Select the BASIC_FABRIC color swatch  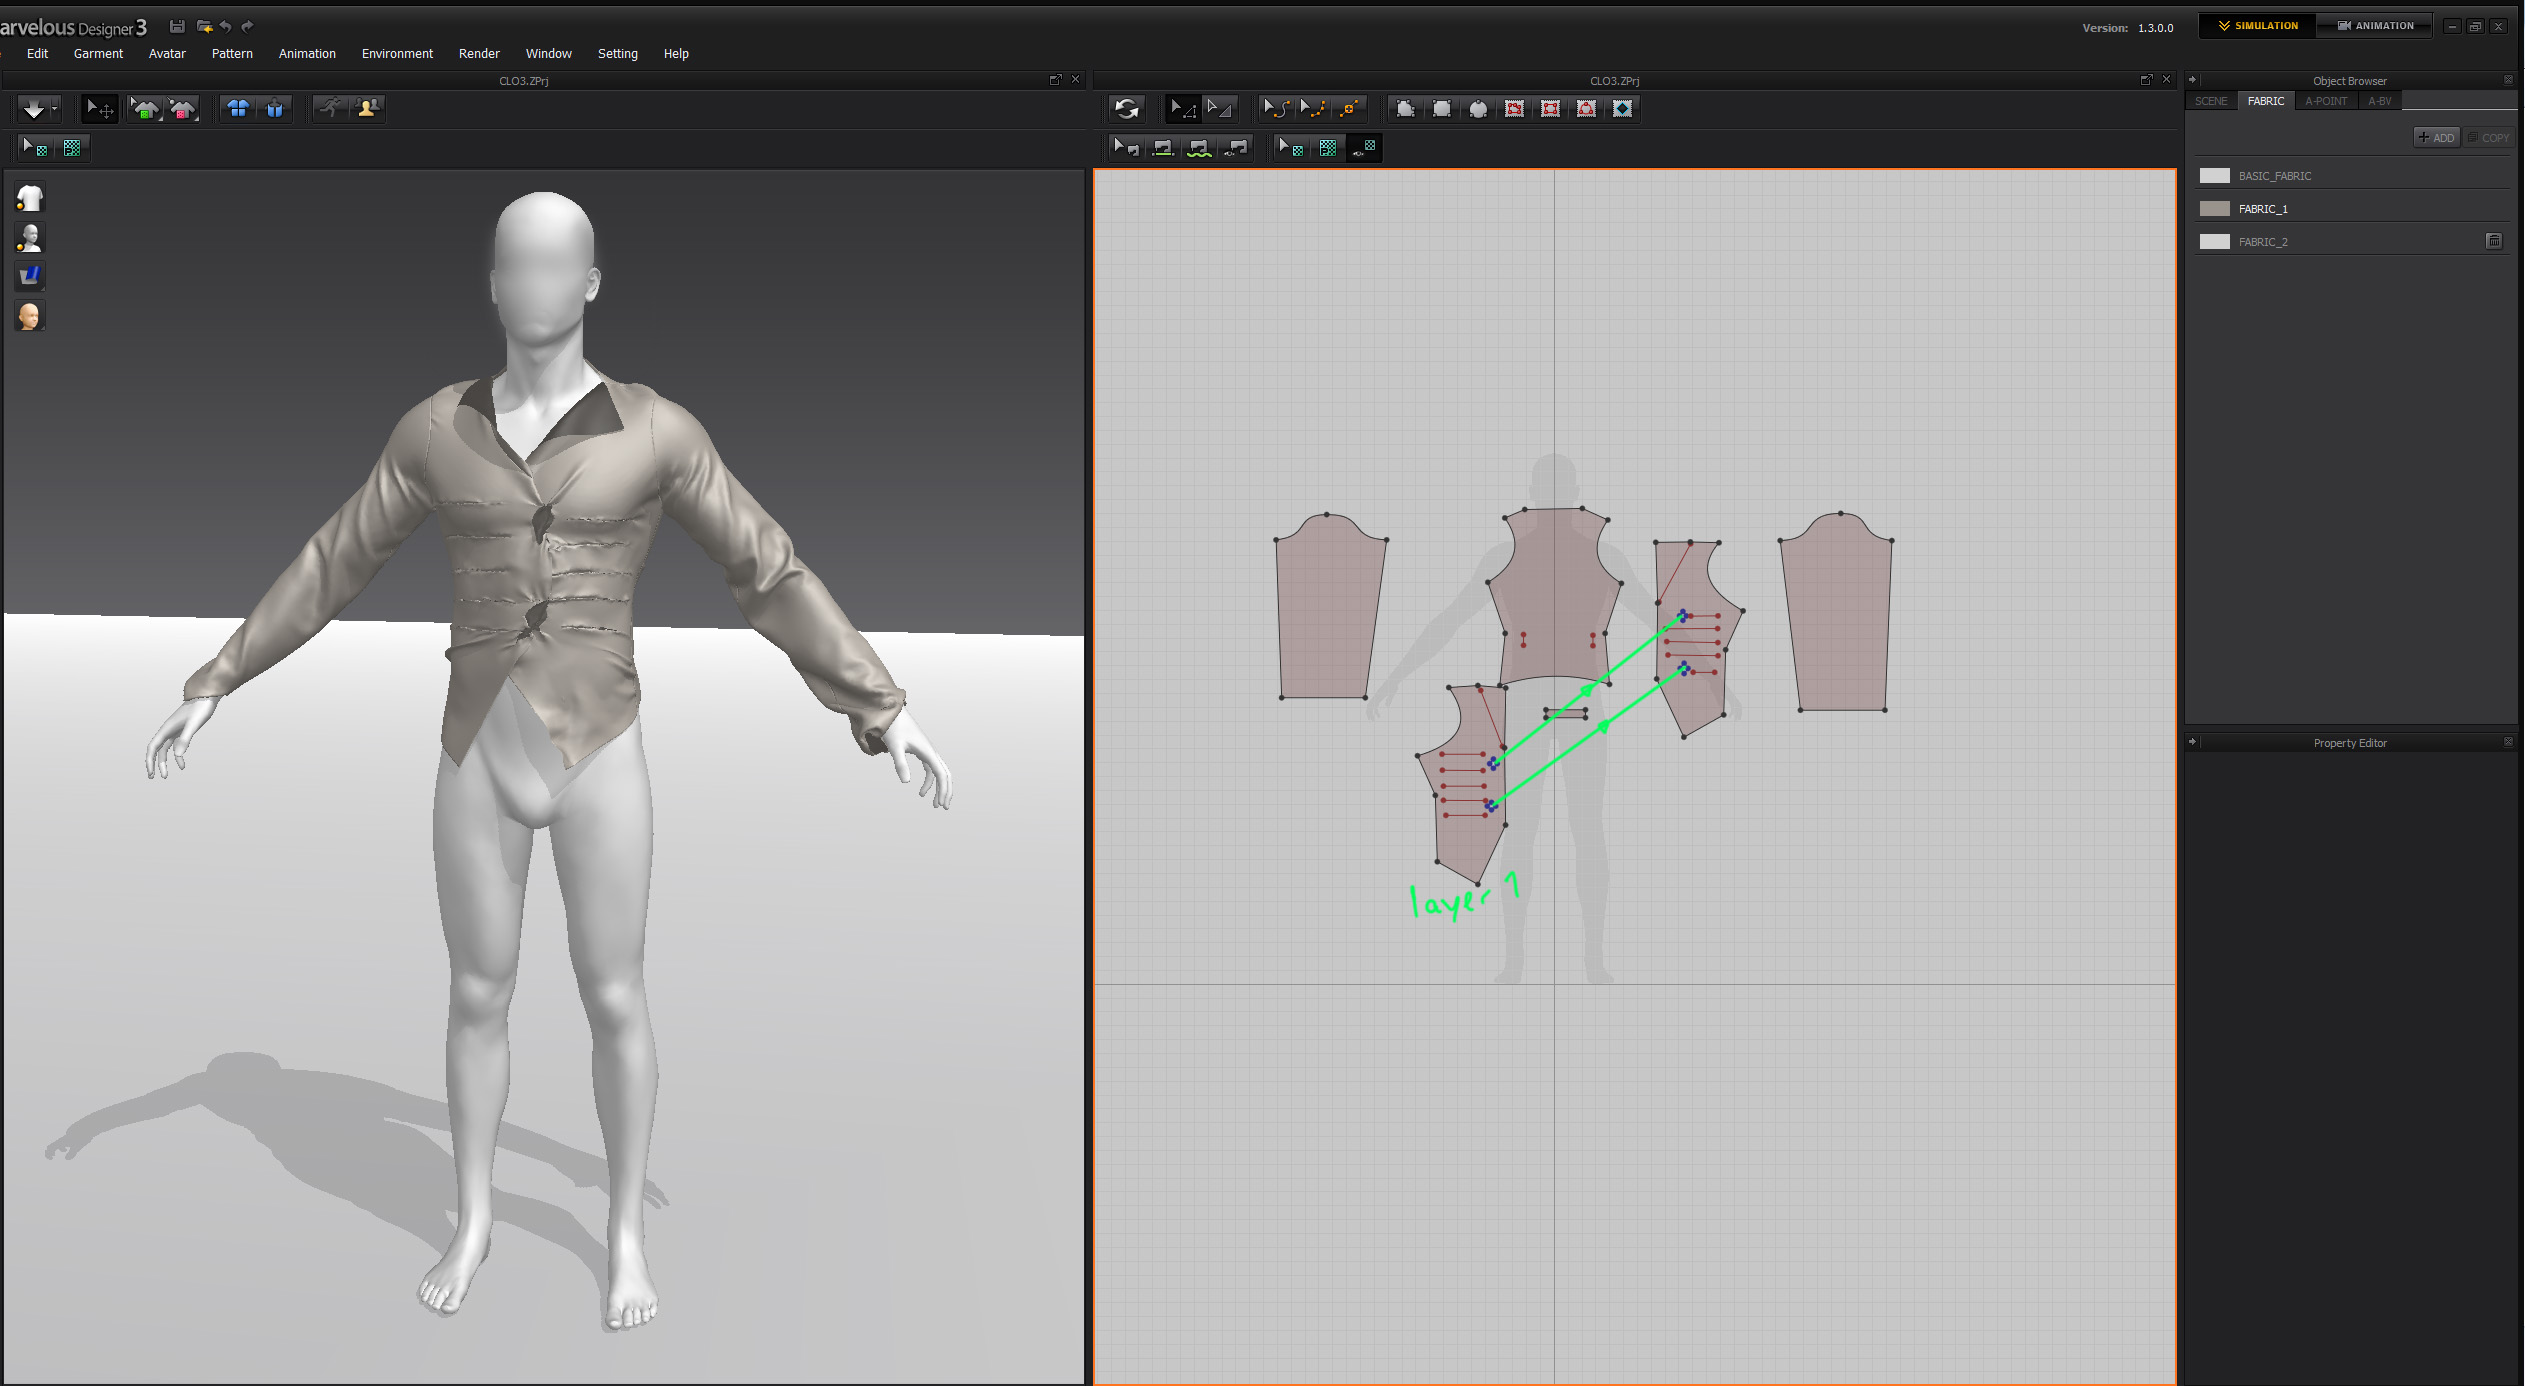[2214, 176]
